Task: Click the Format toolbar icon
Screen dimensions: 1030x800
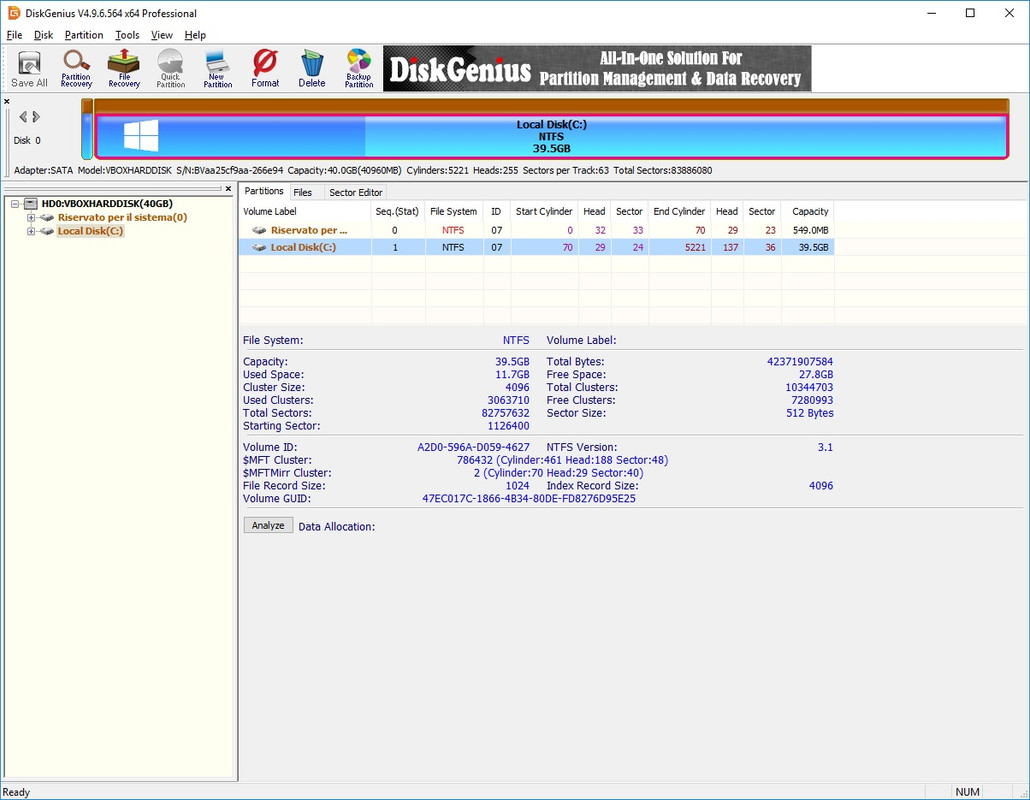Action: pyautogui.click(x=265, y=69)
